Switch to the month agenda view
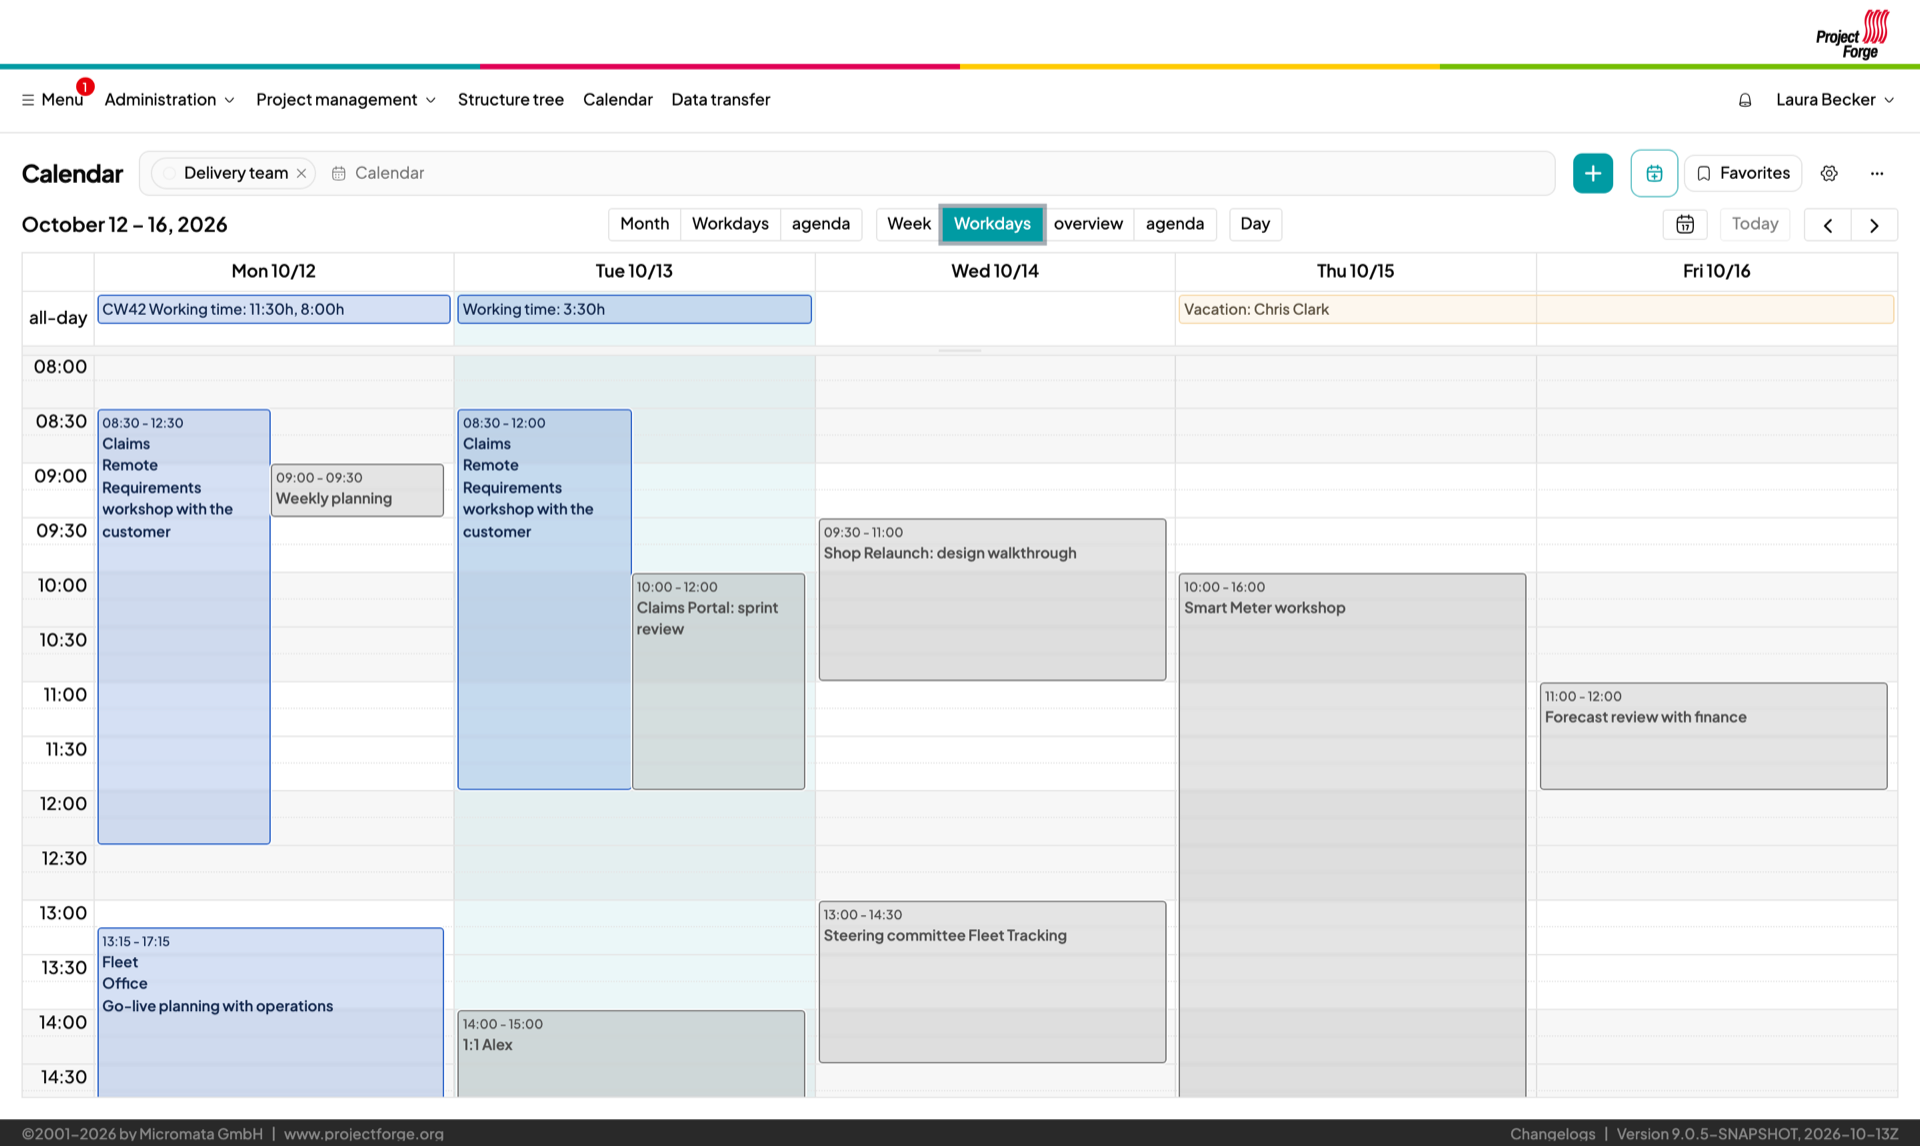 [820, 224]
